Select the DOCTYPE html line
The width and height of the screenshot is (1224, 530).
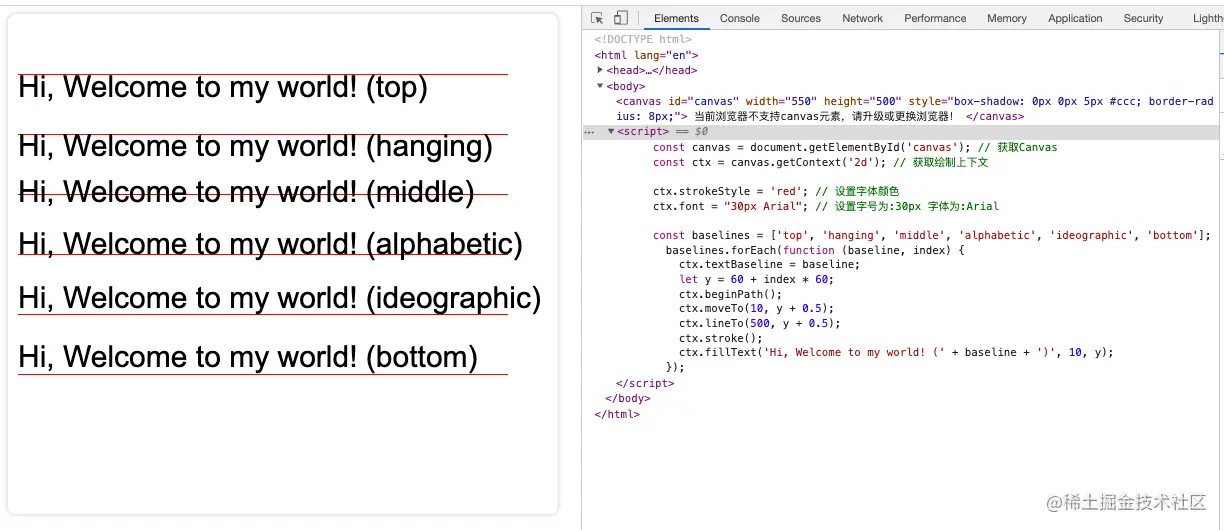coord(644,40)
